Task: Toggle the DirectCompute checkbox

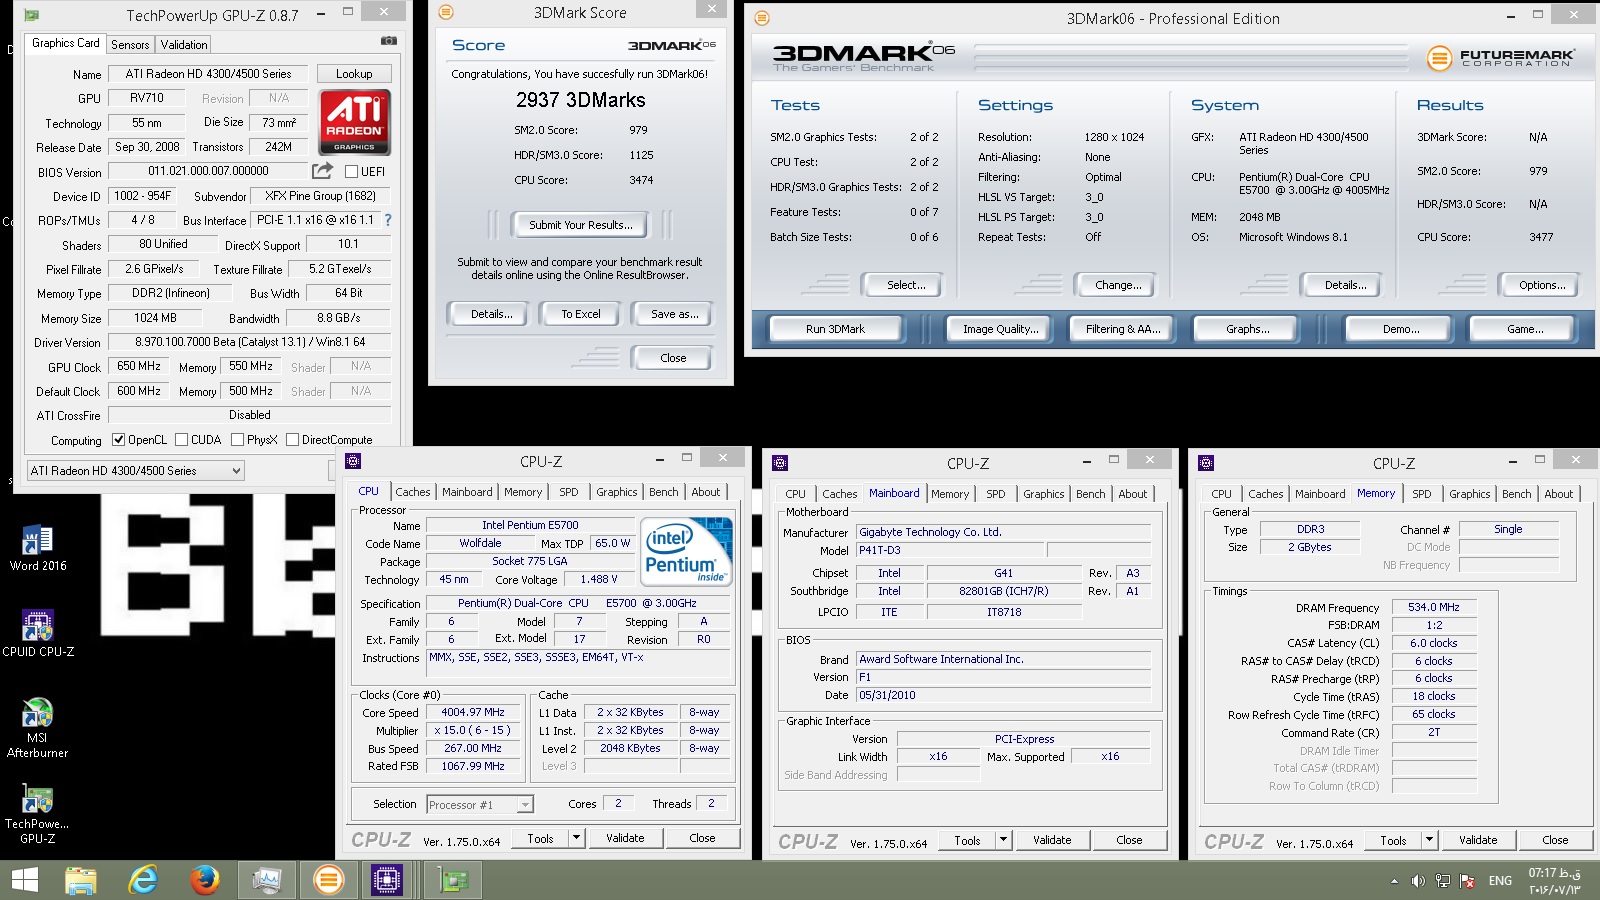Action: tap(293, 439)
